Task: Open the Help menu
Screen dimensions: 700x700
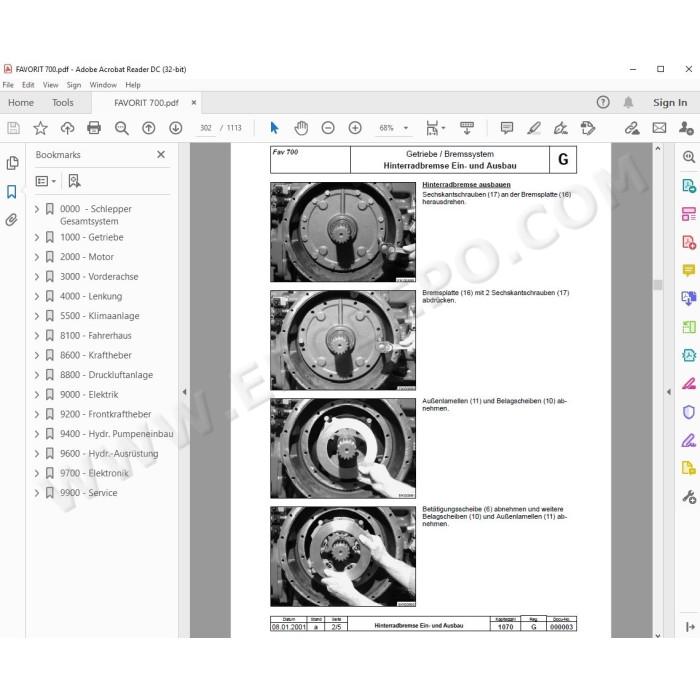Action: 133,85
